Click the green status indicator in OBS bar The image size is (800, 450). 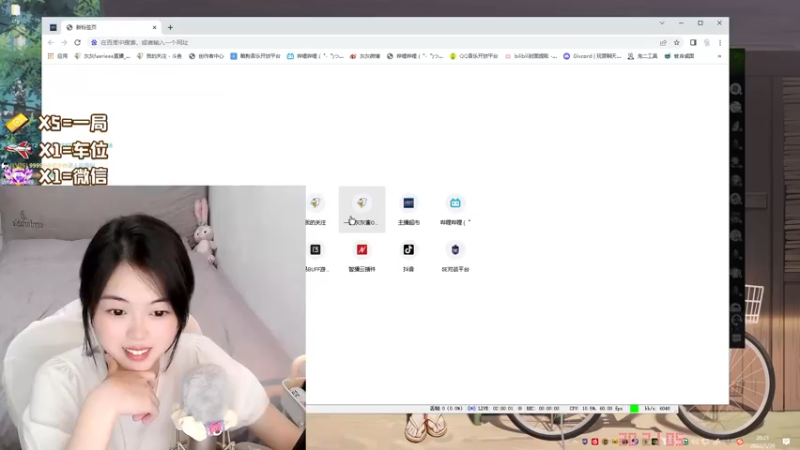point(634,409)
